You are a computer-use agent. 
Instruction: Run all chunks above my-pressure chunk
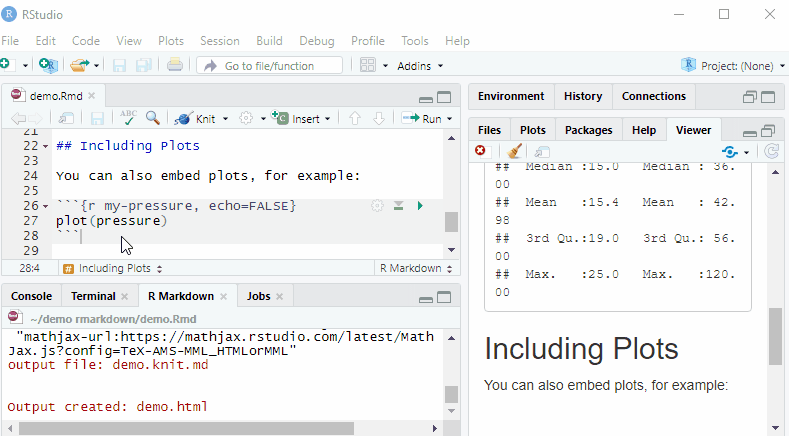pos(399,205)
